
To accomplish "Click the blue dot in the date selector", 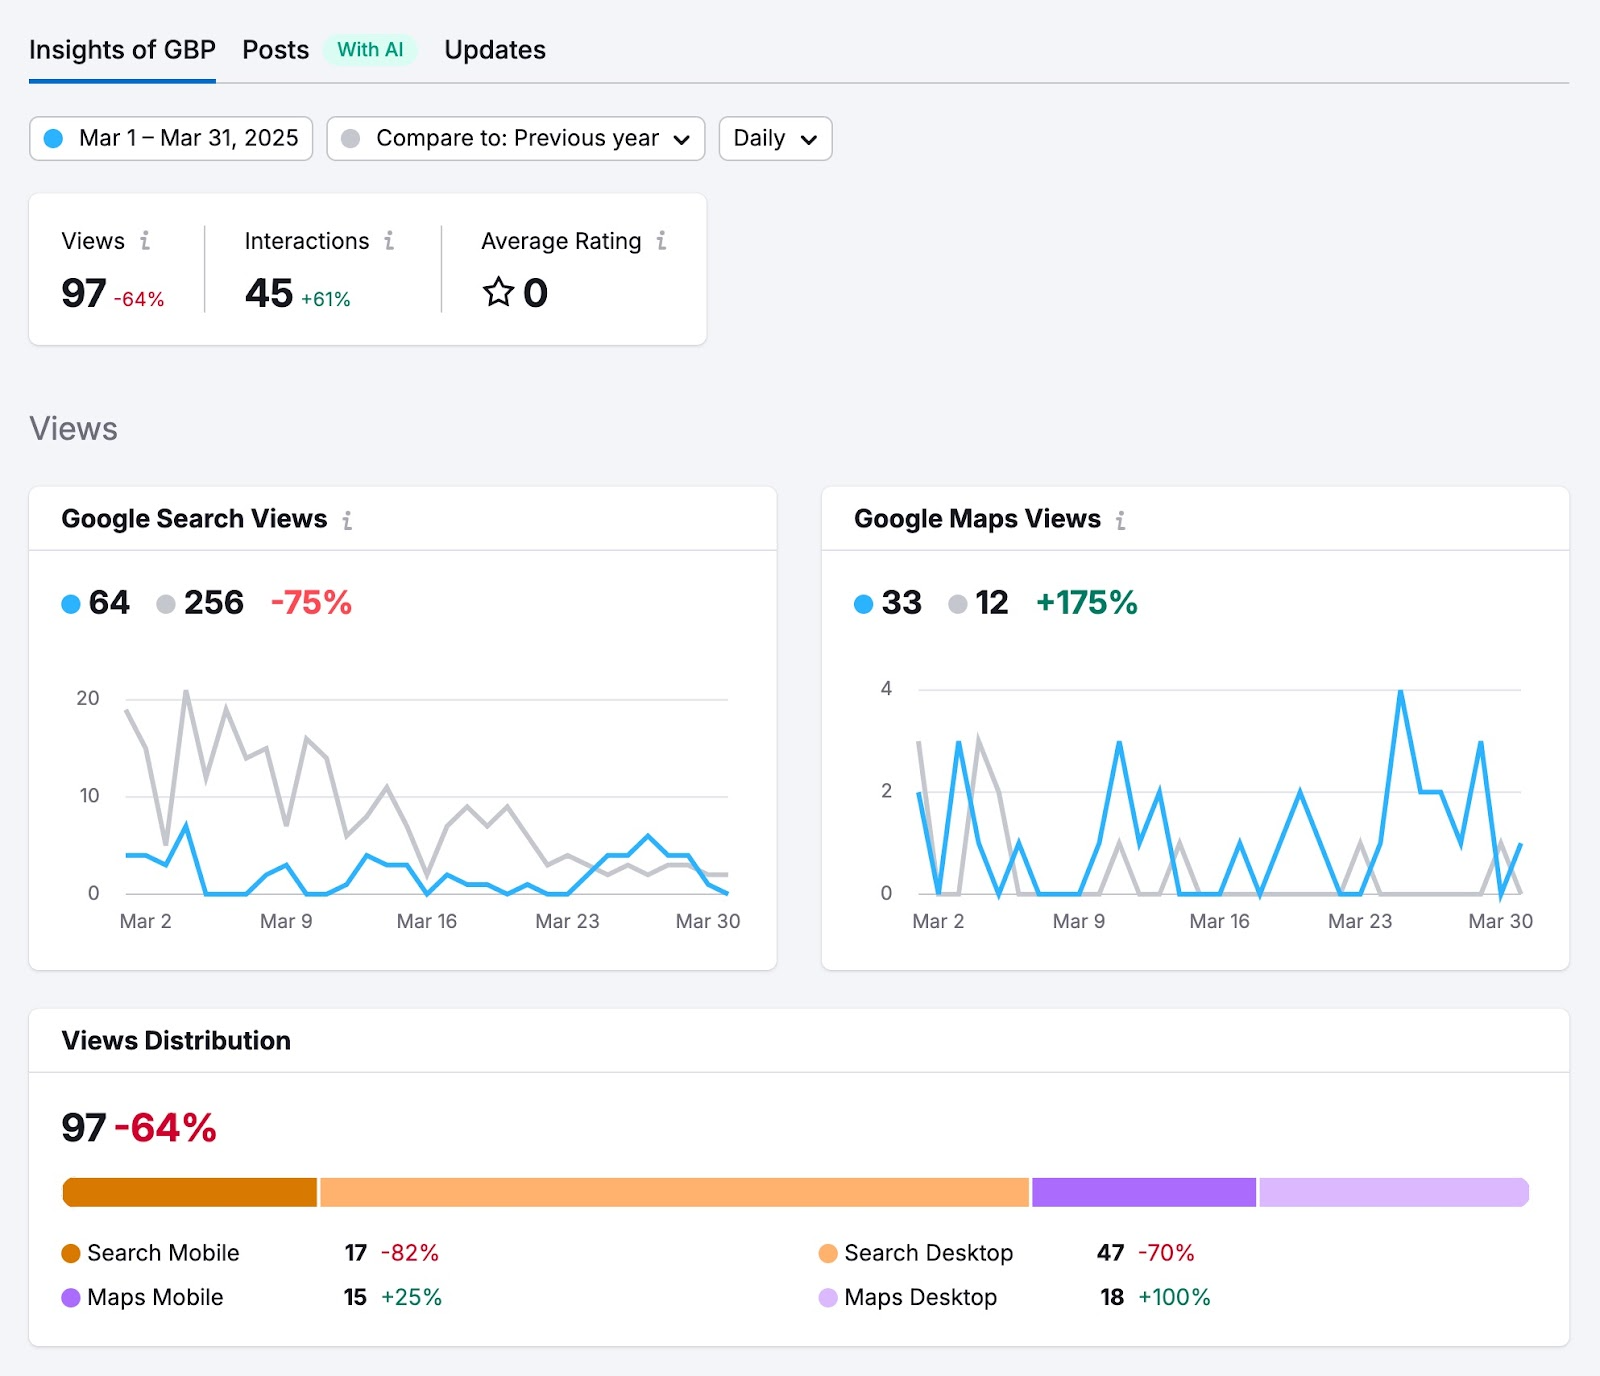I will [55, 139].
